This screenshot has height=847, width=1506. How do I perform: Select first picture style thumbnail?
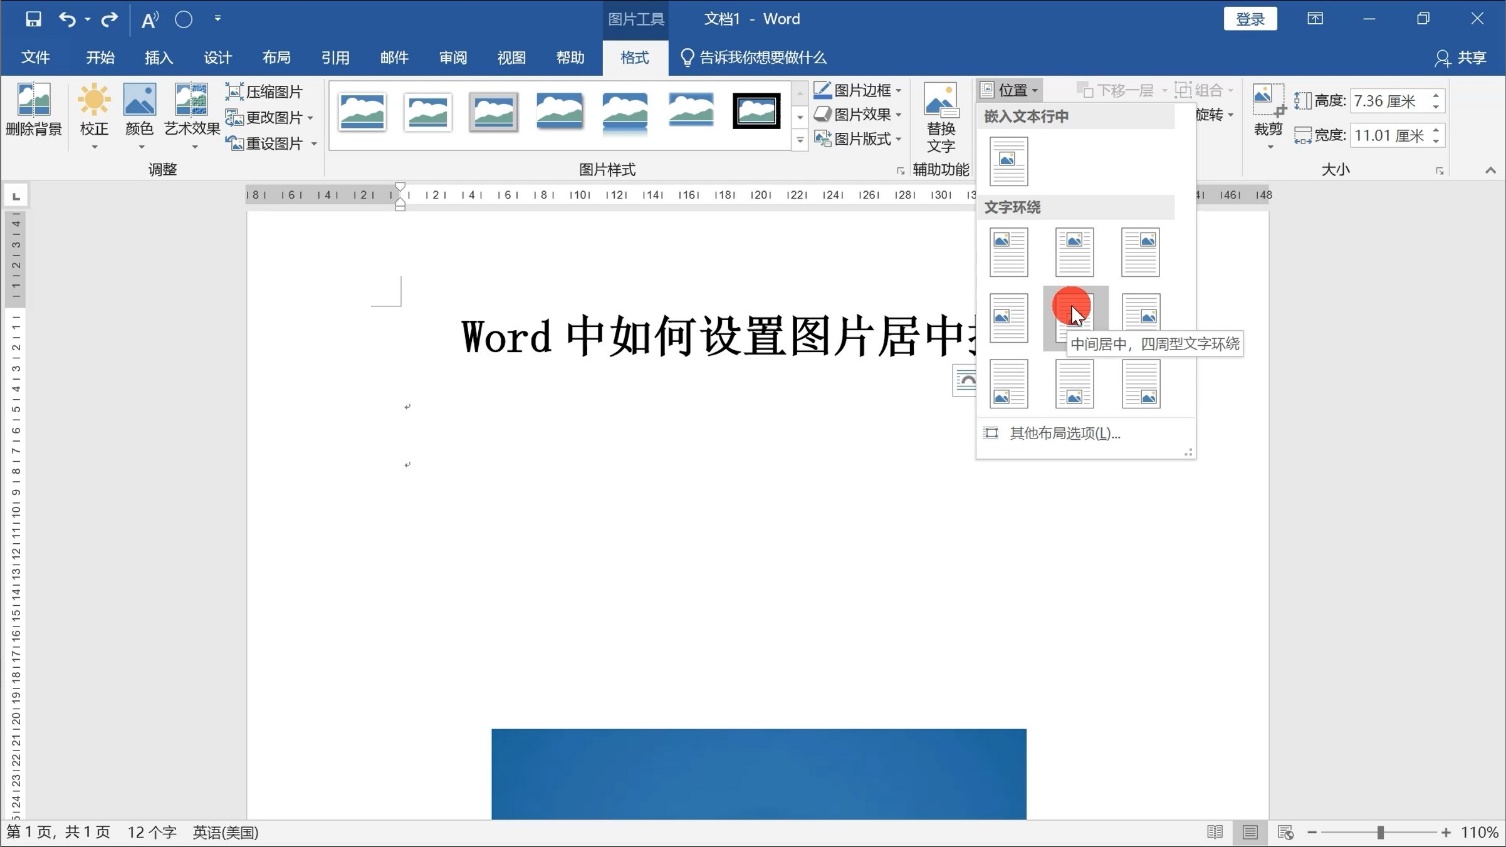click(x=362, y=112)
